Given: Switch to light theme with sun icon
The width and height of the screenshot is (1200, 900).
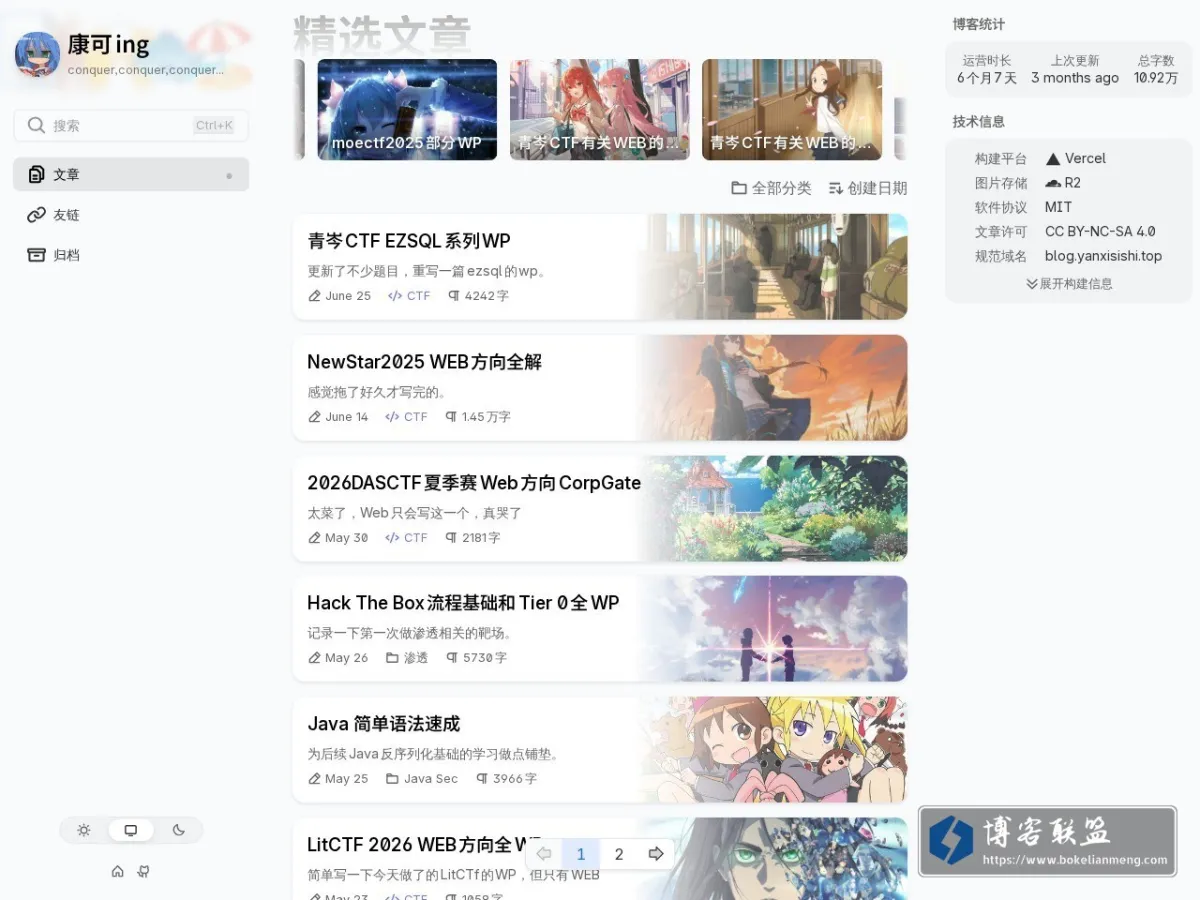Looking at the screenshot, I should (x=84, y=830).
